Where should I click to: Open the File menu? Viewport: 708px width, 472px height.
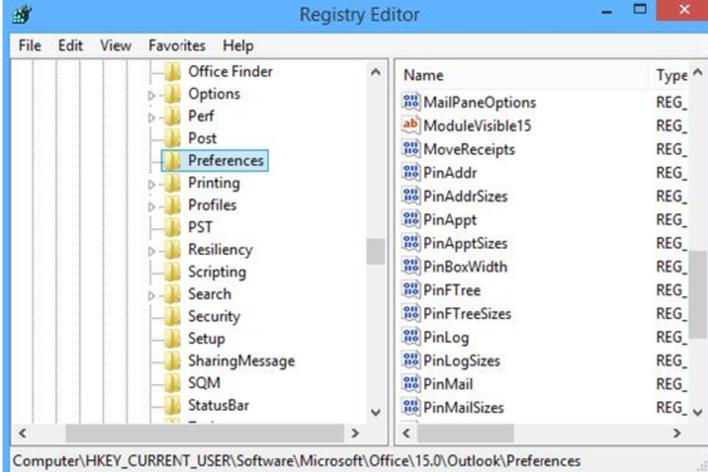30,46
